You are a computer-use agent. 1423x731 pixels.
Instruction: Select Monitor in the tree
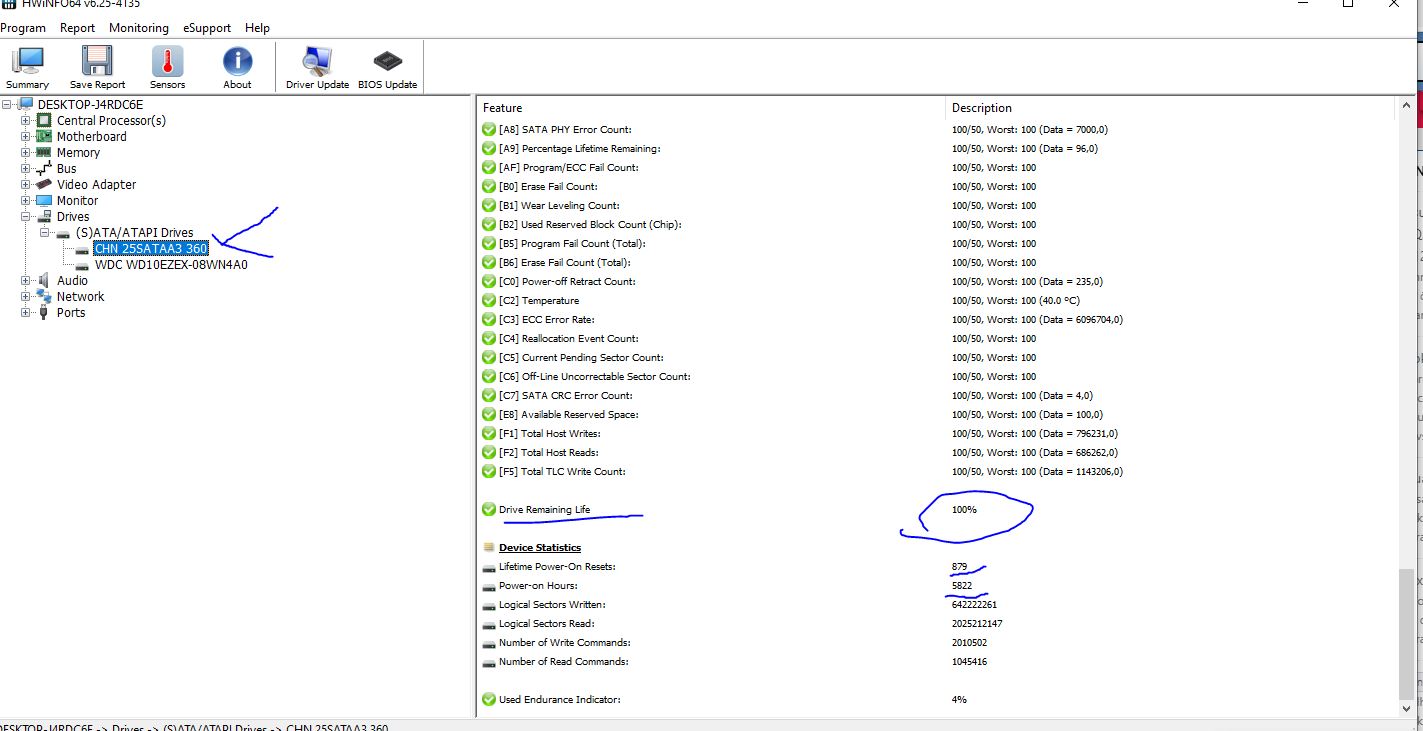click(x=77, y=200)
